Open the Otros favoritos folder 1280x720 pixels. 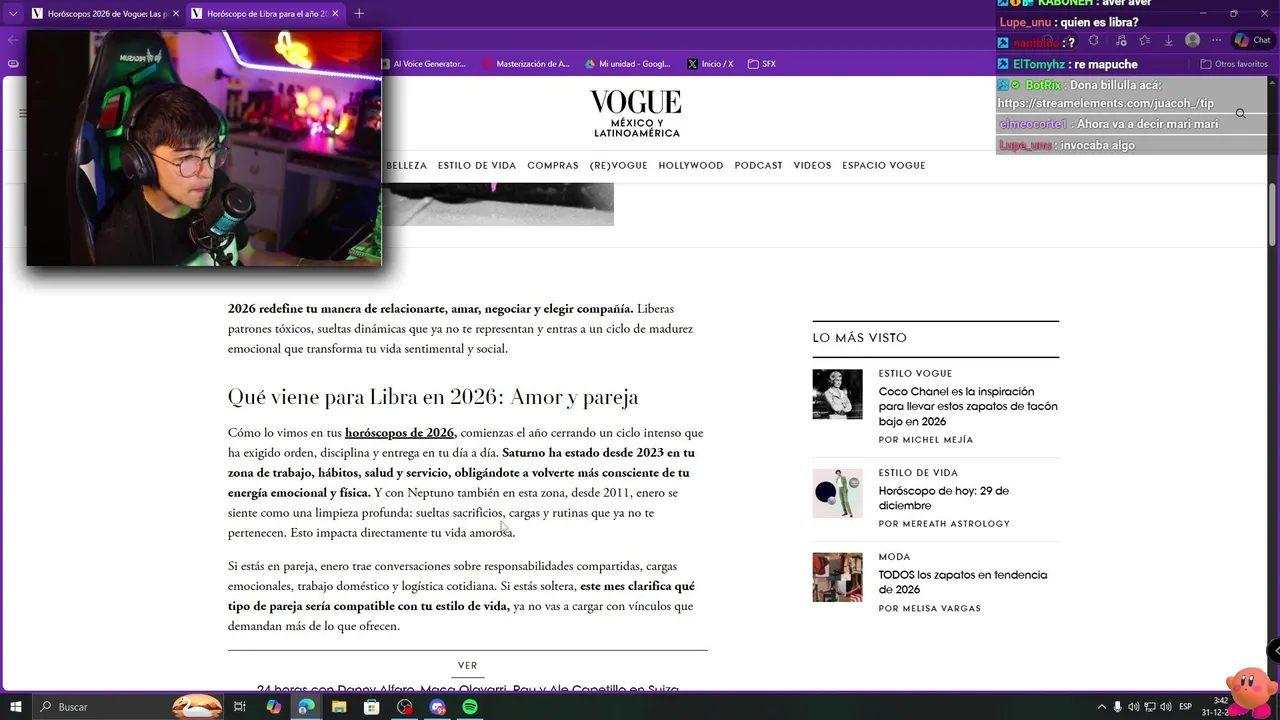1234,64
